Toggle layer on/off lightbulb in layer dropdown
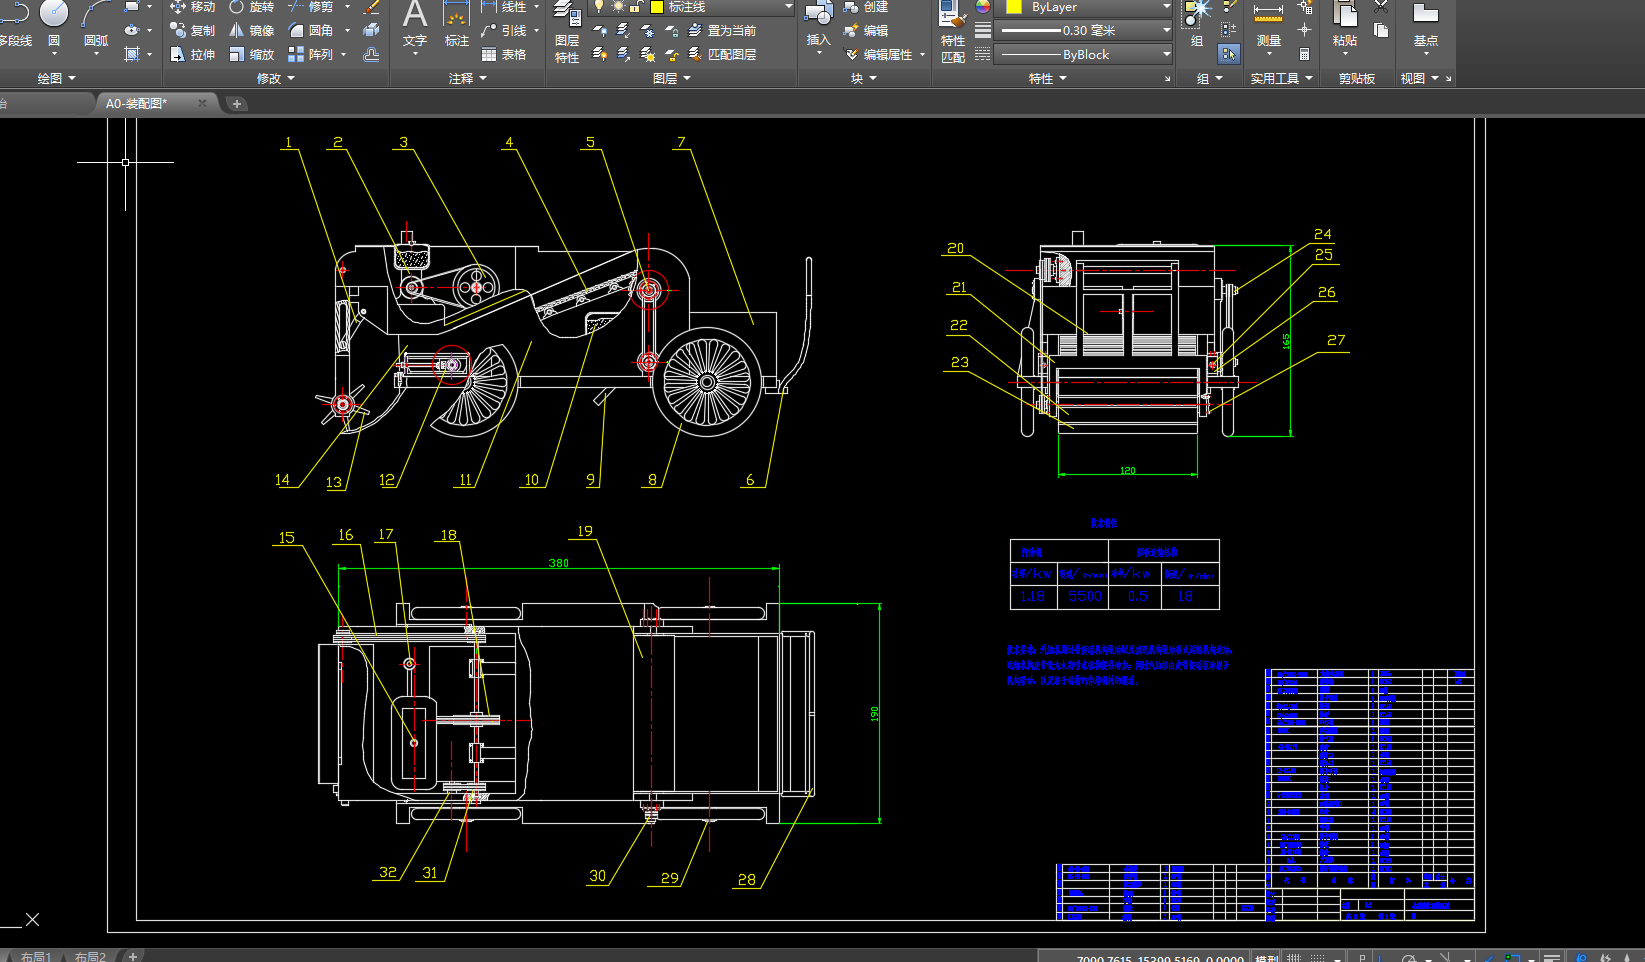The height and width of the screenshot is (962, 1645). [599, 7]
